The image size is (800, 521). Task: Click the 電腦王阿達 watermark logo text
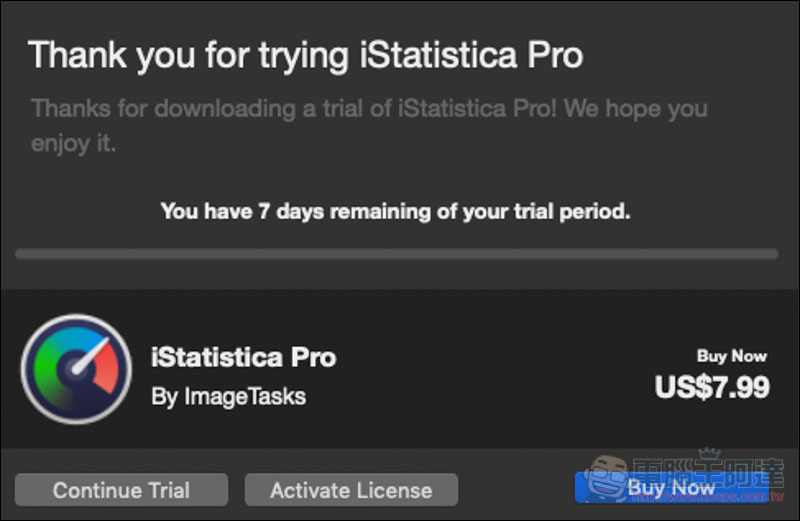(708, 474)
